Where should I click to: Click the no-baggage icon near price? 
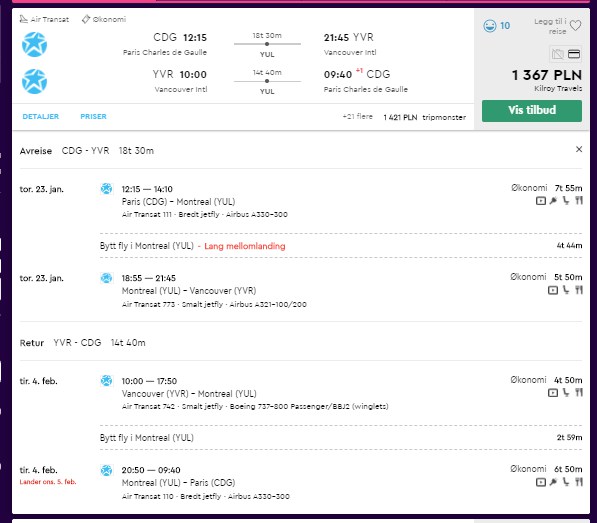pyautogui.click(x=557, y=54)
